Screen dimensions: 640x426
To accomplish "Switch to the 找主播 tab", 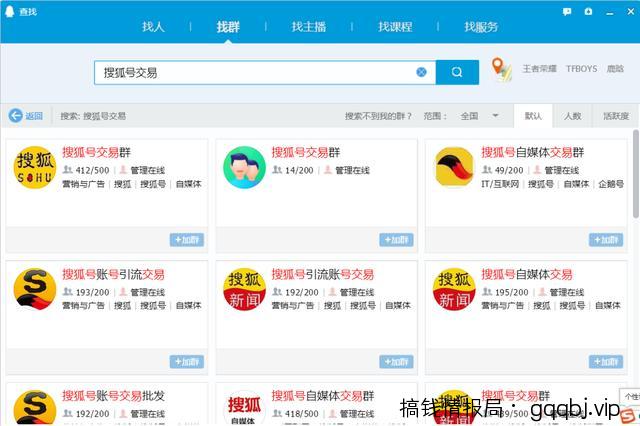I will (x=309, y=27).
